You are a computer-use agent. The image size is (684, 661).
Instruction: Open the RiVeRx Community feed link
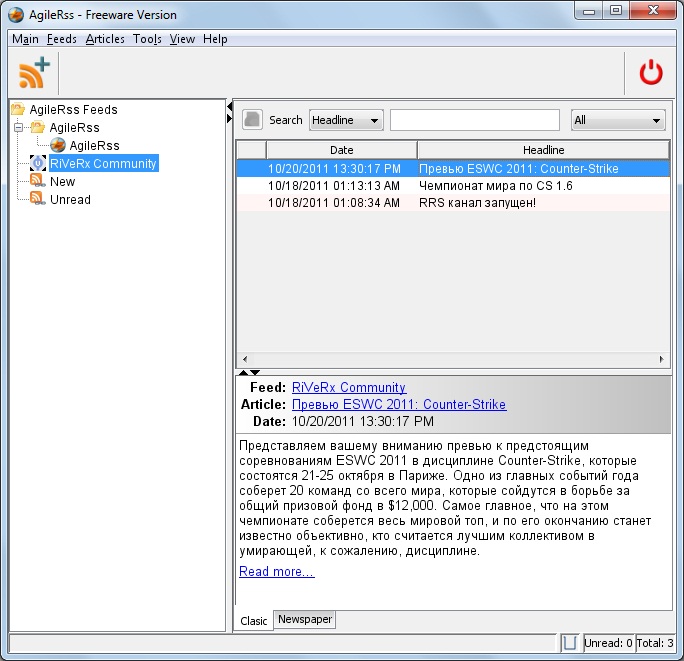(349, 387)
